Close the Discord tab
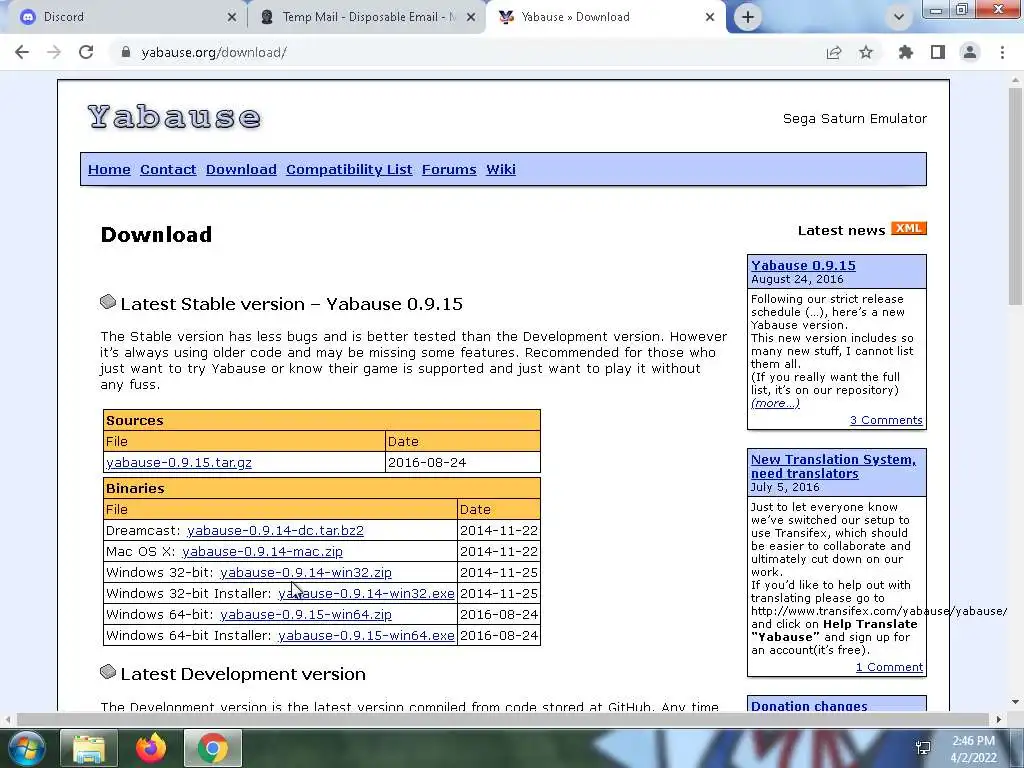Viewport: 1024px width, 768px height. 232,17
